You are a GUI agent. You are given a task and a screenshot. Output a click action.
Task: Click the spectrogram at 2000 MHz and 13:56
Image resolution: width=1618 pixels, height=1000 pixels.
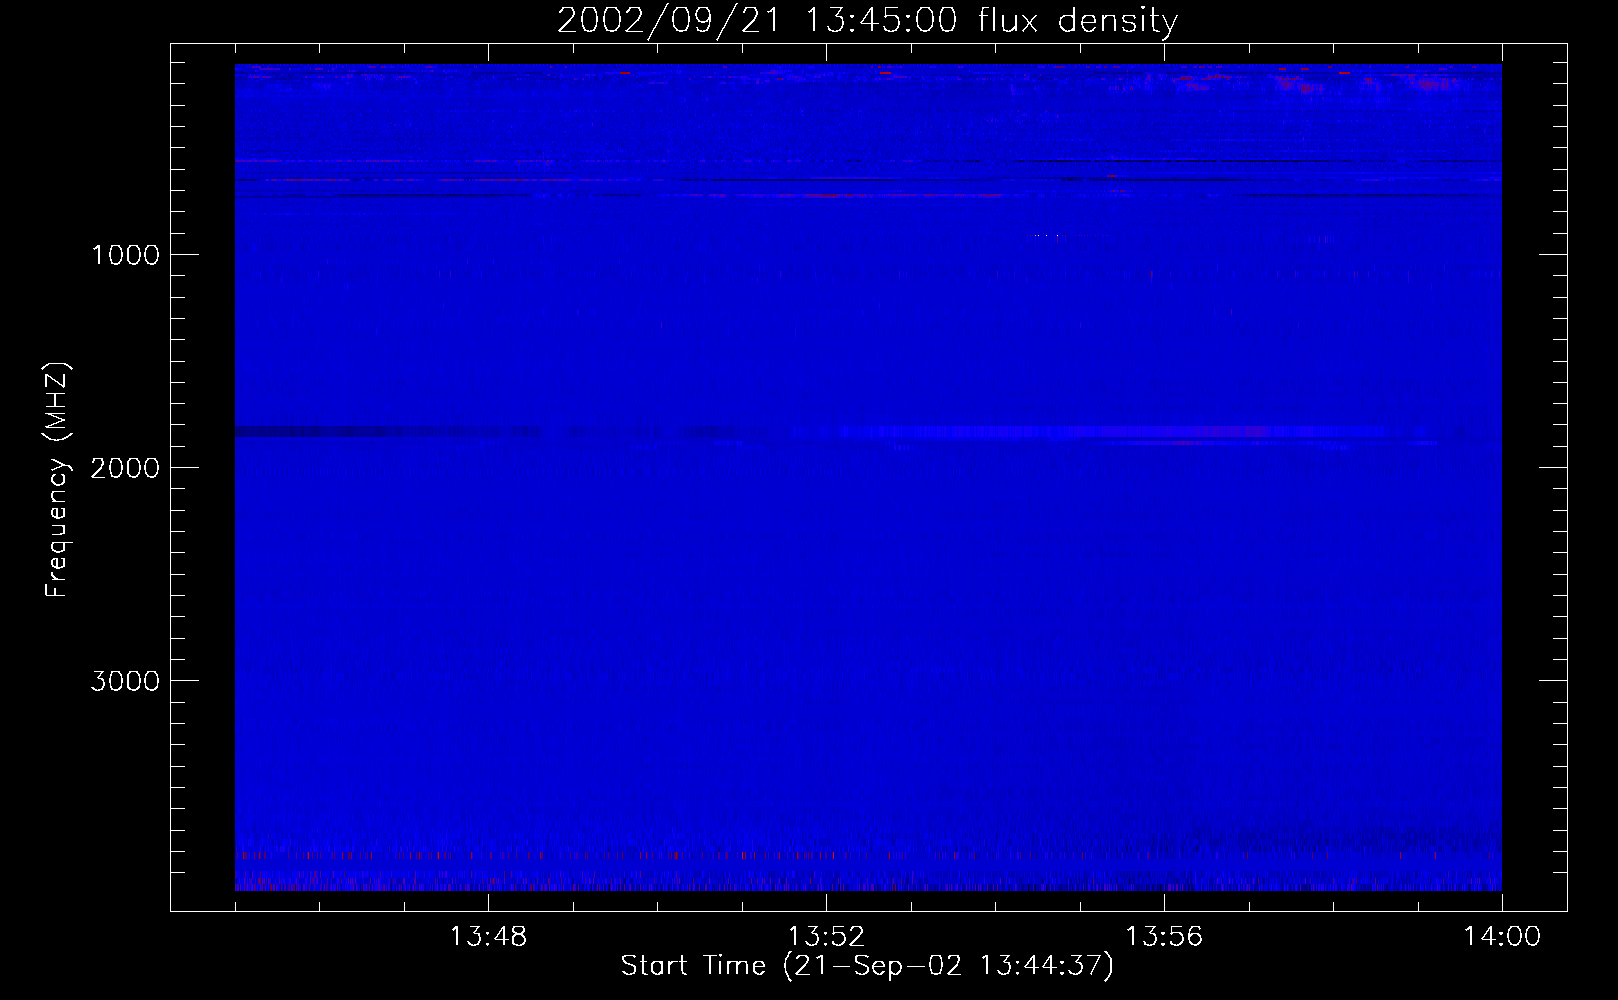(x=1164, y=467)
